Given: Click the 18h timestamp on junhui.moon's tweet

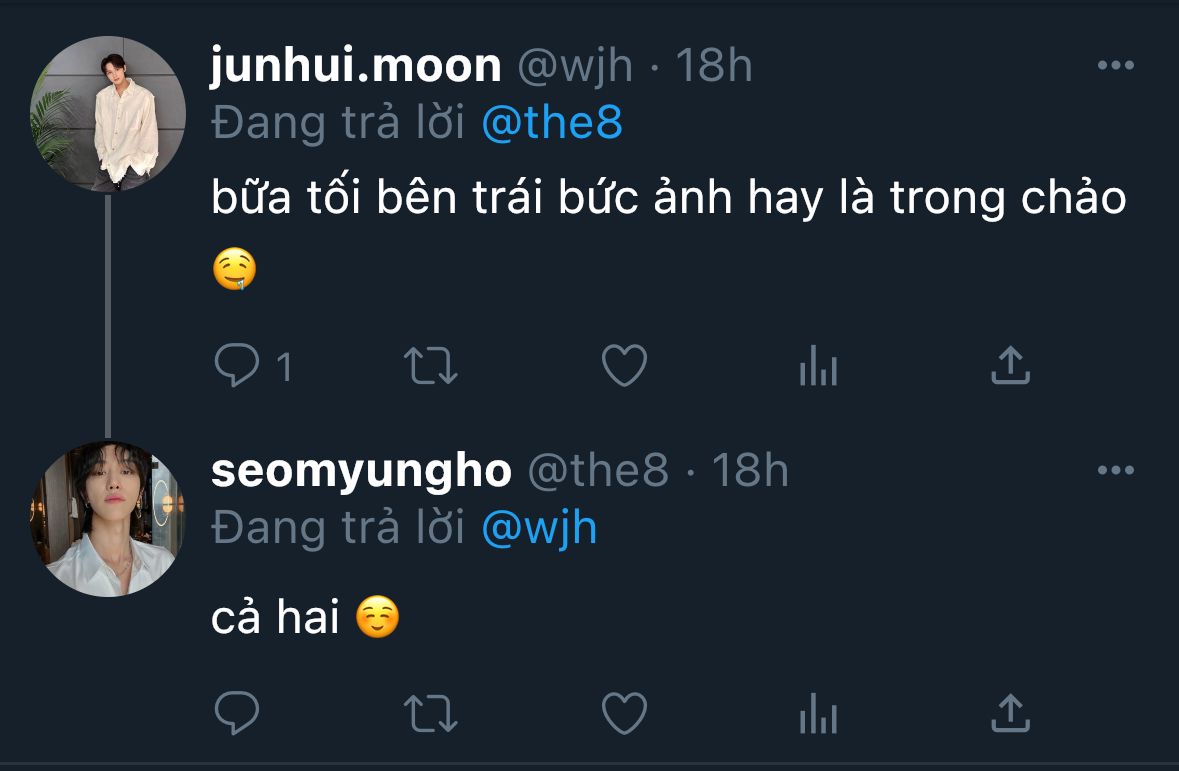Looking at the screenshot, I should point(714,66).
